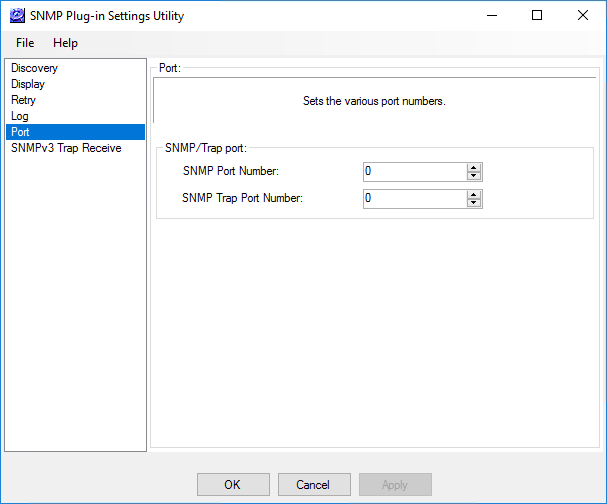Open SNMPv3 Trap Receive settings
The height and width of the screenshot is (504, 607).
pos(66,148)
